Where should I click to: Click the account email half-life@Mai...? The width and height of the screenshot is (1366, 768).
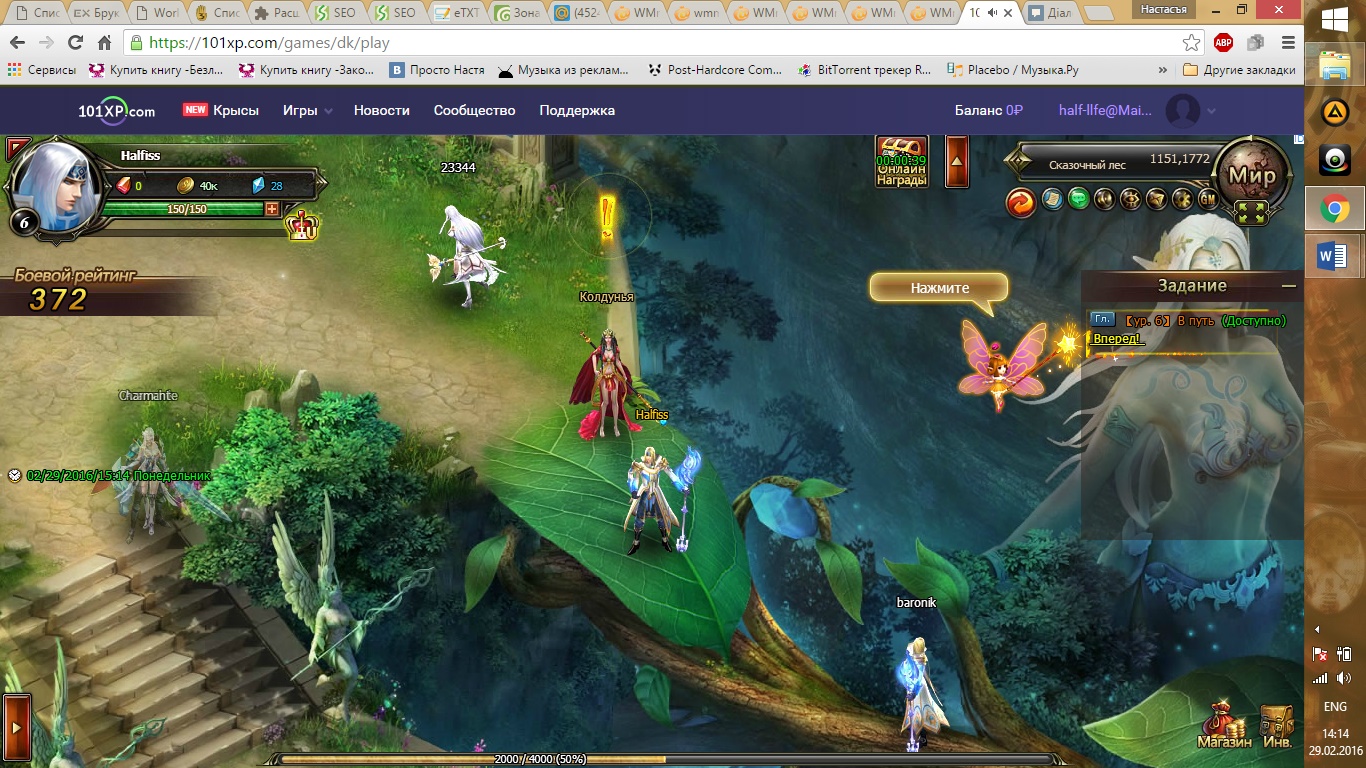[1105, 110]
